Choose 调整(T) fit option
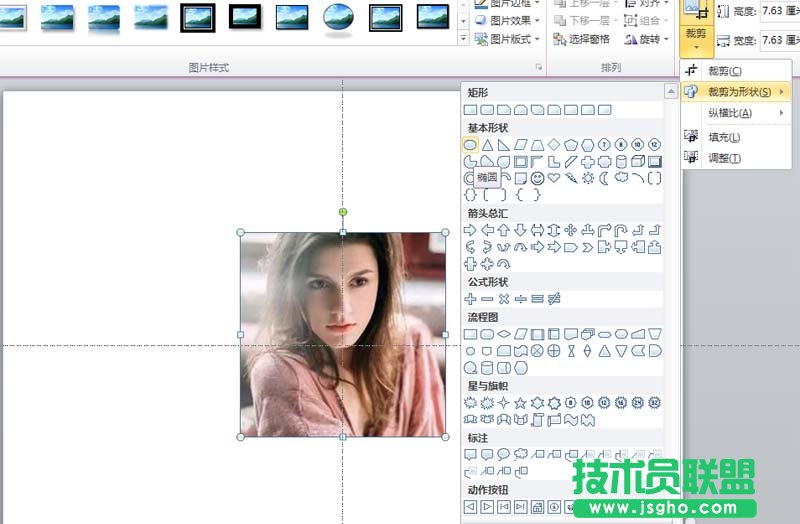The height and width of the screenshot is (524, 800). coord(724,158)
